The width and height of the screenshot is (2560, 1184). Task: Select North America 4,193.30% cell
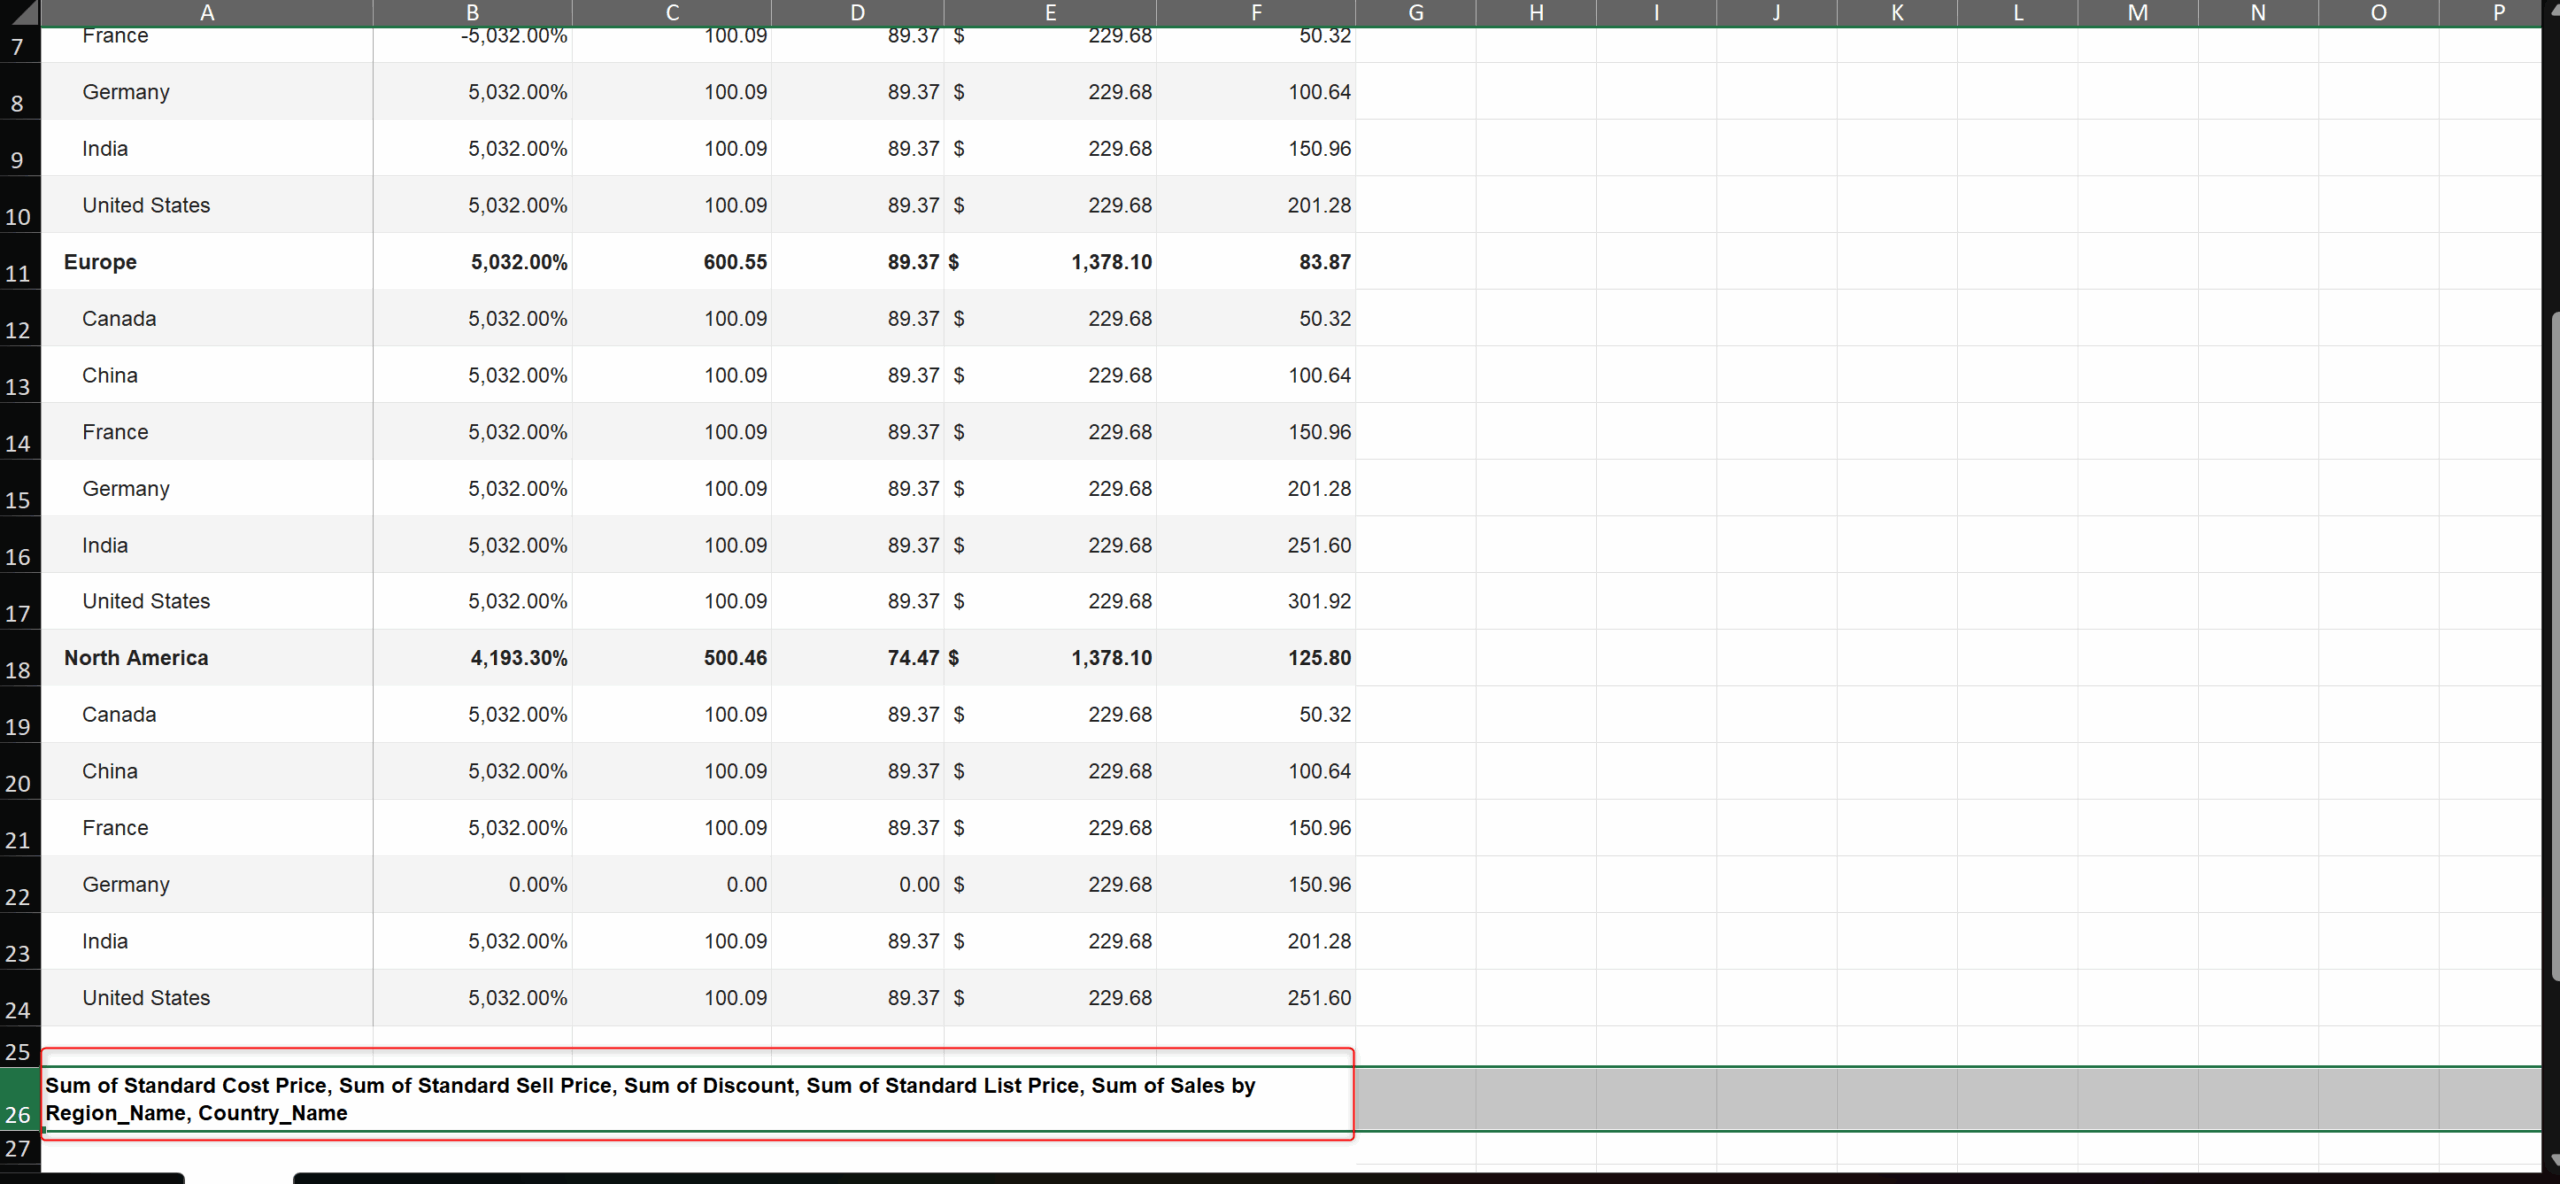click(518, 658)
